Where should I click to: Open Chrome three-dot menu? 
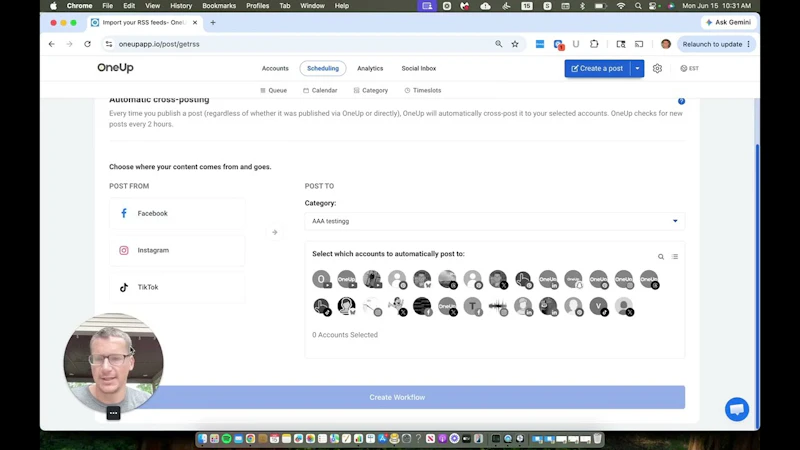[748, 44]
